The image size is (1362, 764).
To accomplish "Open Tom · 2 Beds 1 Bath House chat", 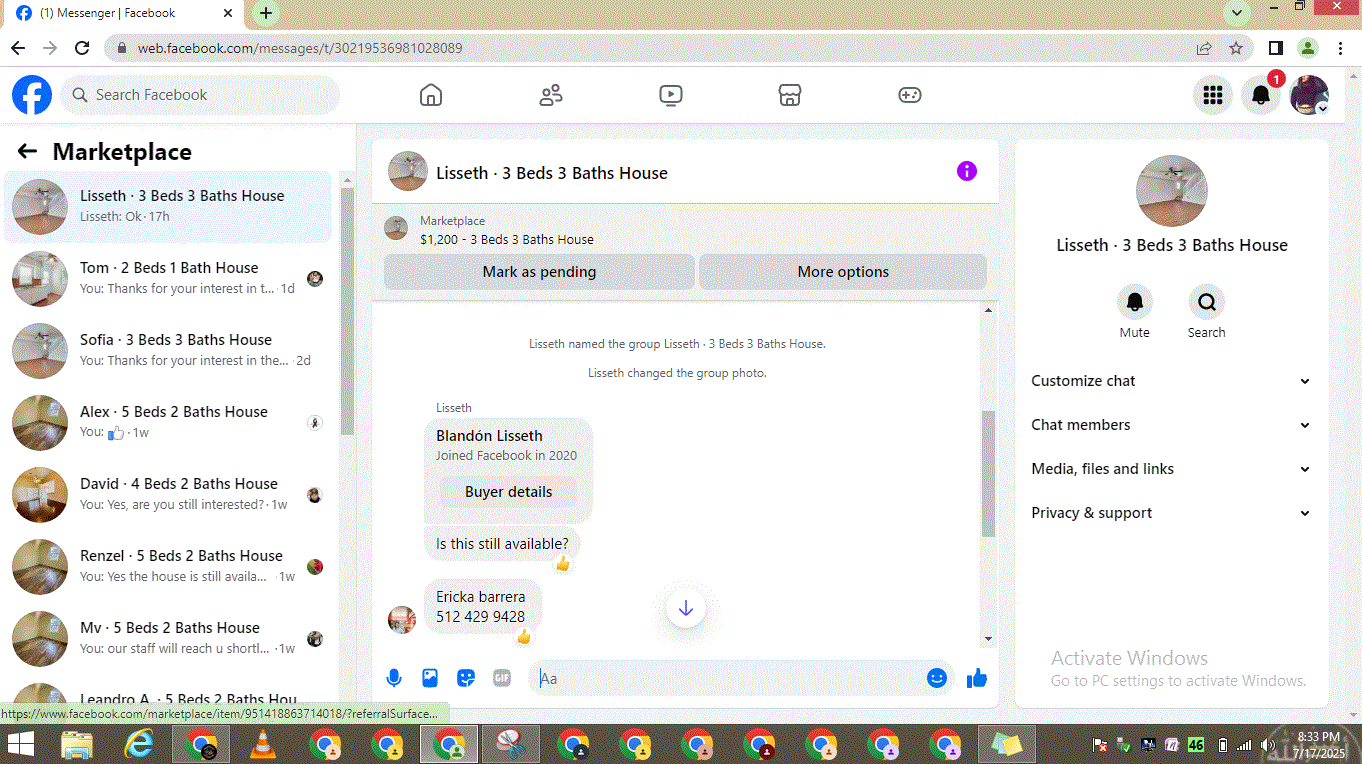I will pos(168,278).
